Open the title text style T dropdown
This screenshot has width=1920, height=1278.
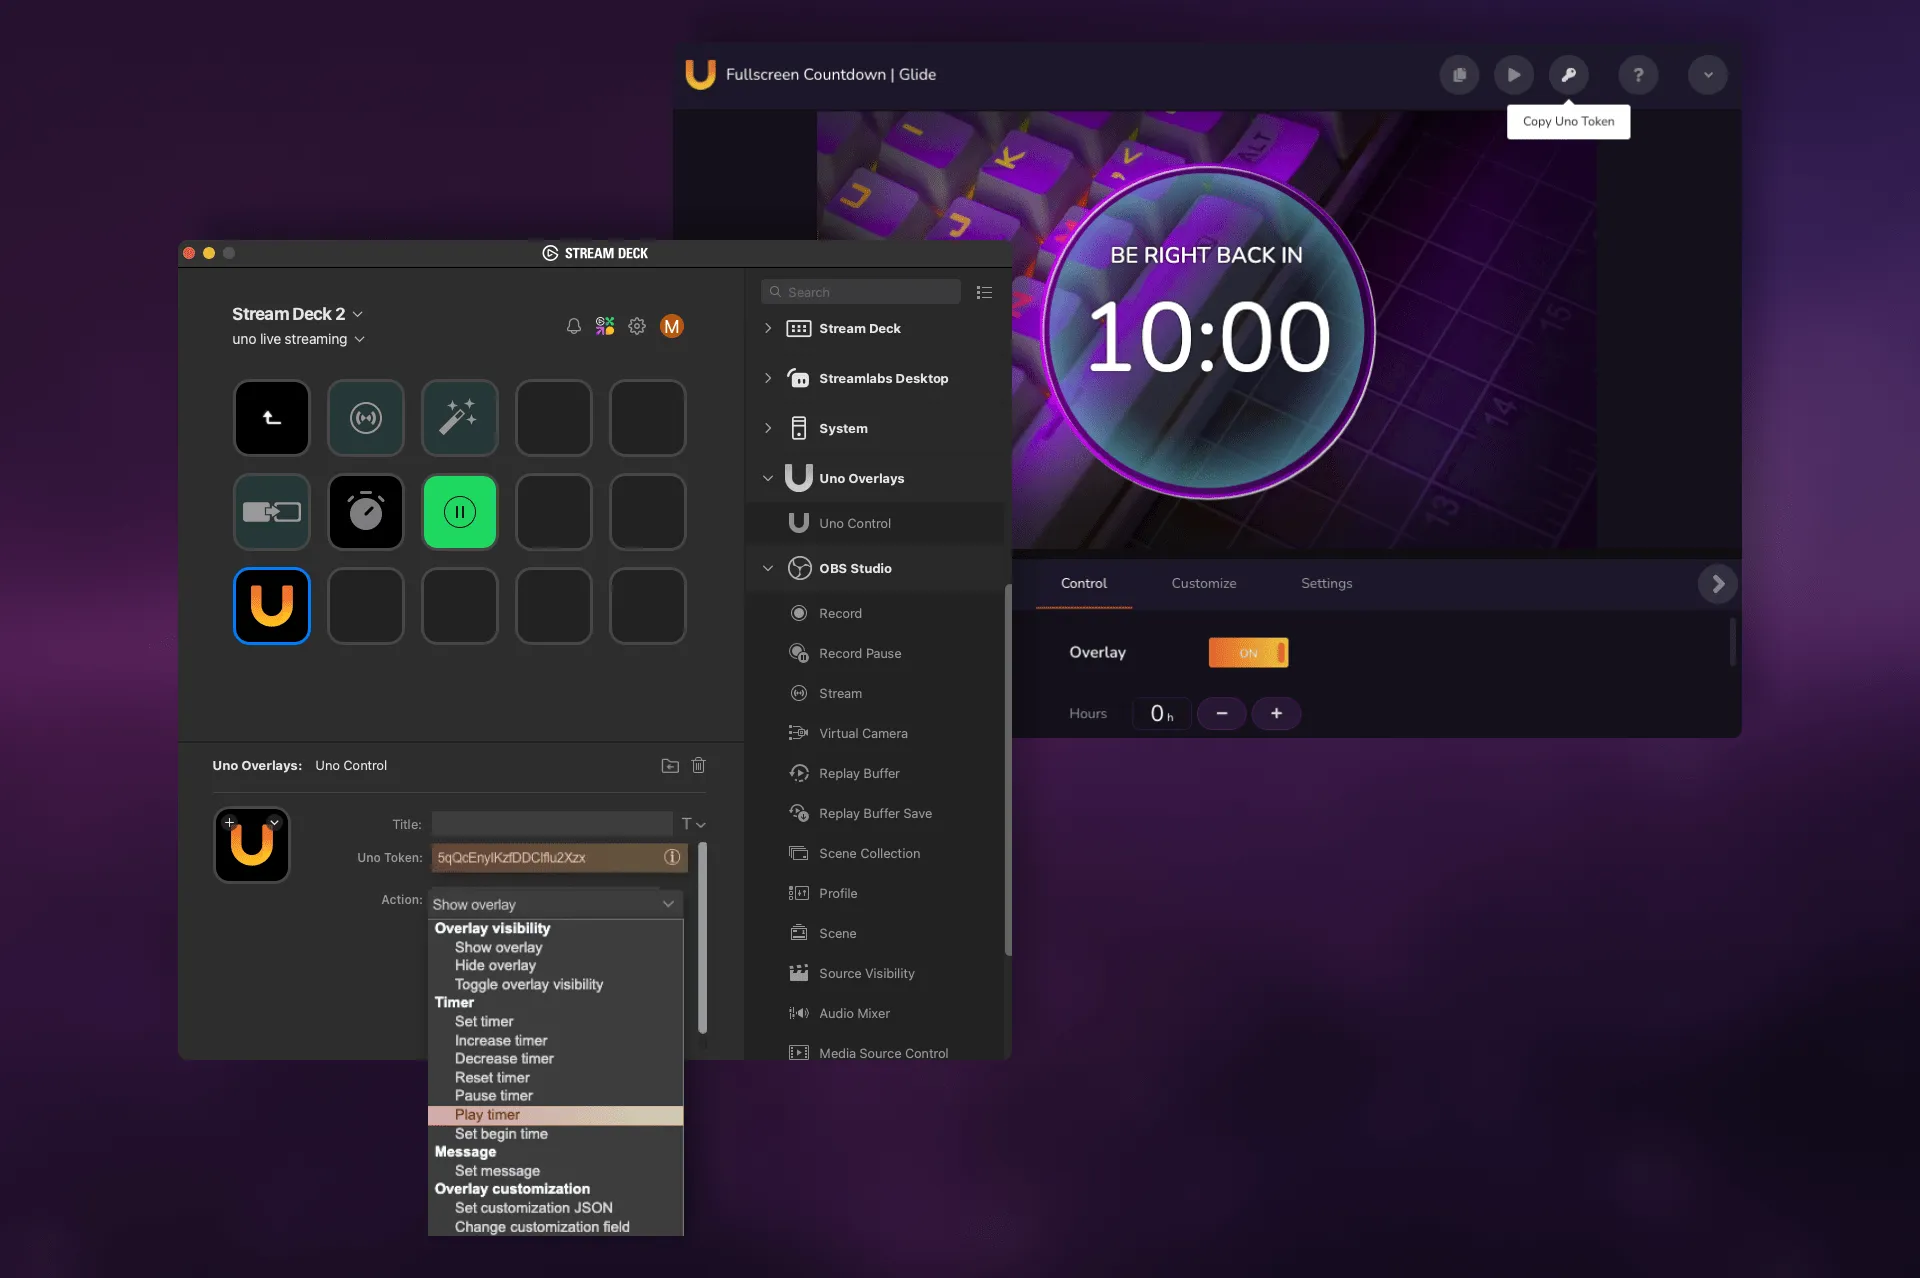point(693,824)
